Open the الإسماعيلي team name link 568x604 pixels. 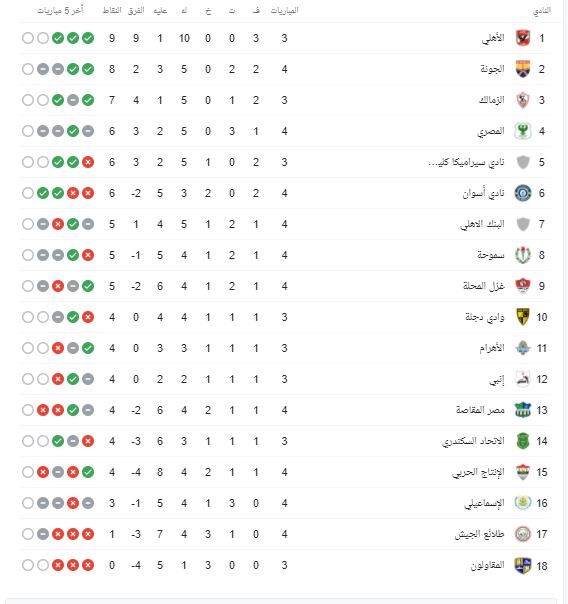click(x=484, y=503)
